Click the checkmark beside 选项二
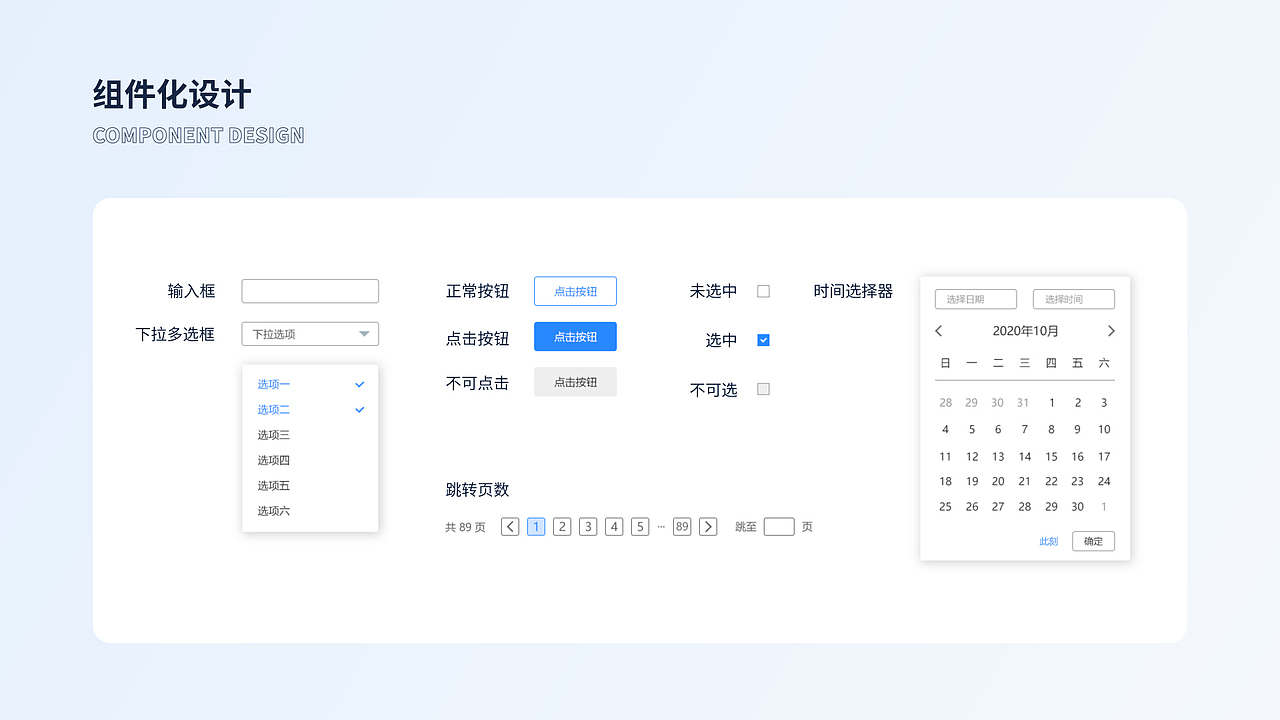This screenshot has height=720, width=1280. pyautogui.click(x=359, y=409)
